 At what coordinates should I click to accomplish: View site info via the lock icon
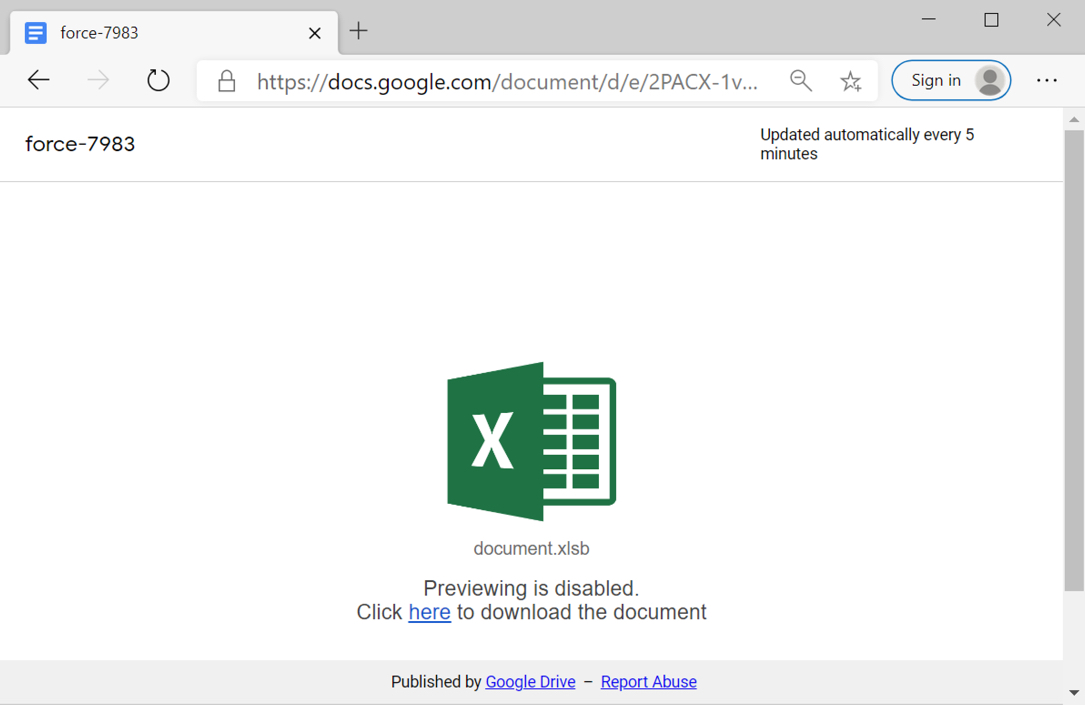(x=226, y=81)
